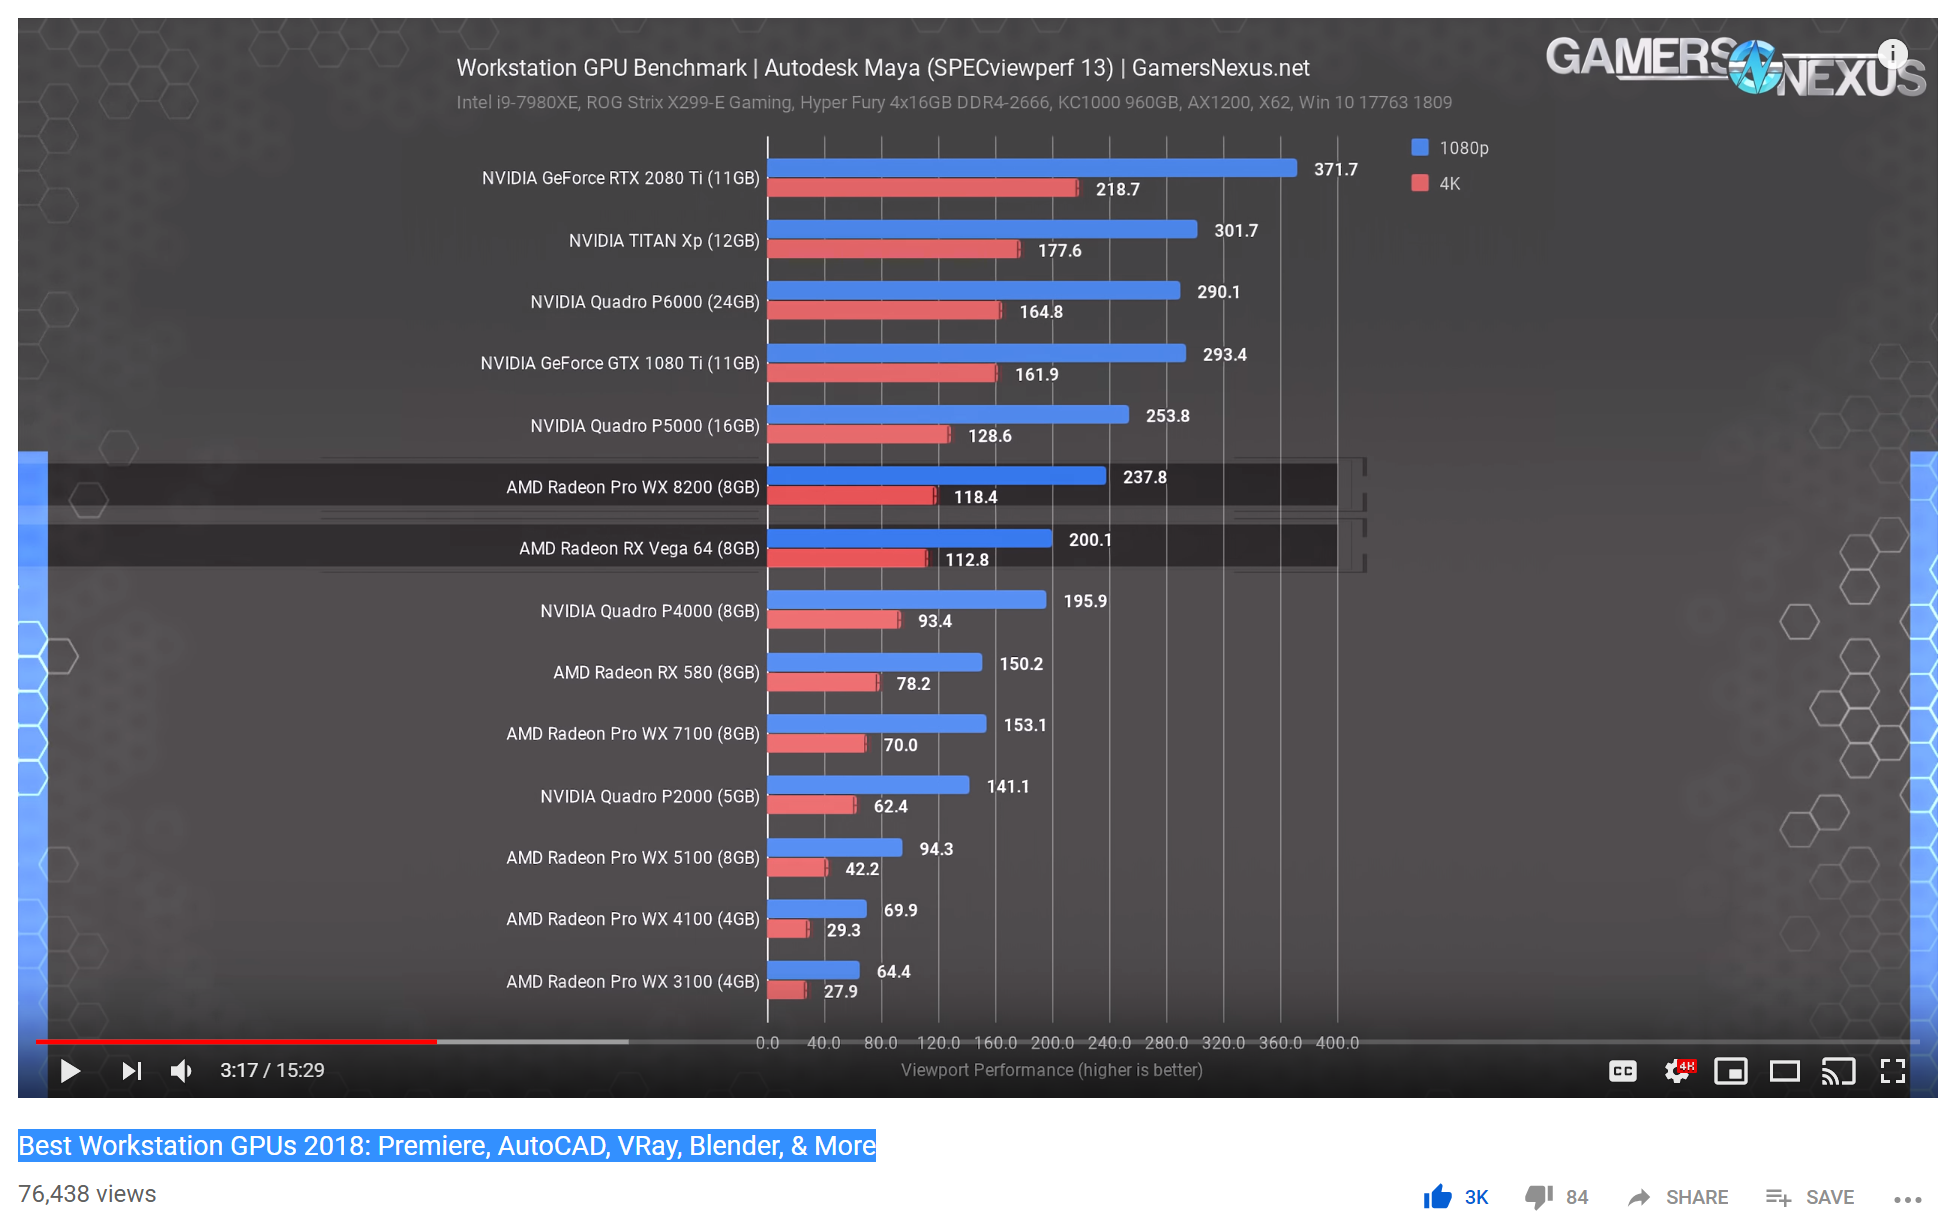Click the video title text
This screenshot has height=1232, width=1954.
click(447, 1145)
